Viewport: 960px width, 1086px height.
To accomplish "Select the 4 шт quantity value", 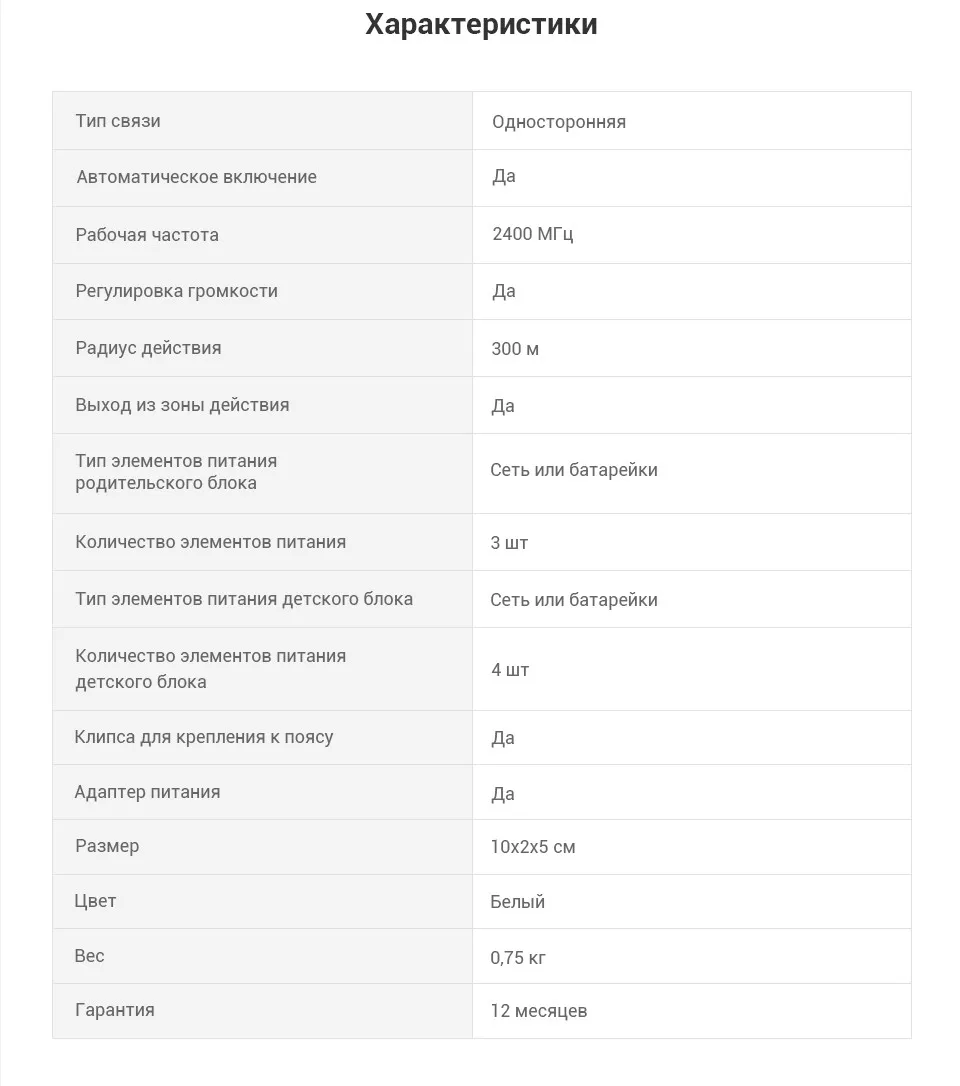I will (510, 670).
